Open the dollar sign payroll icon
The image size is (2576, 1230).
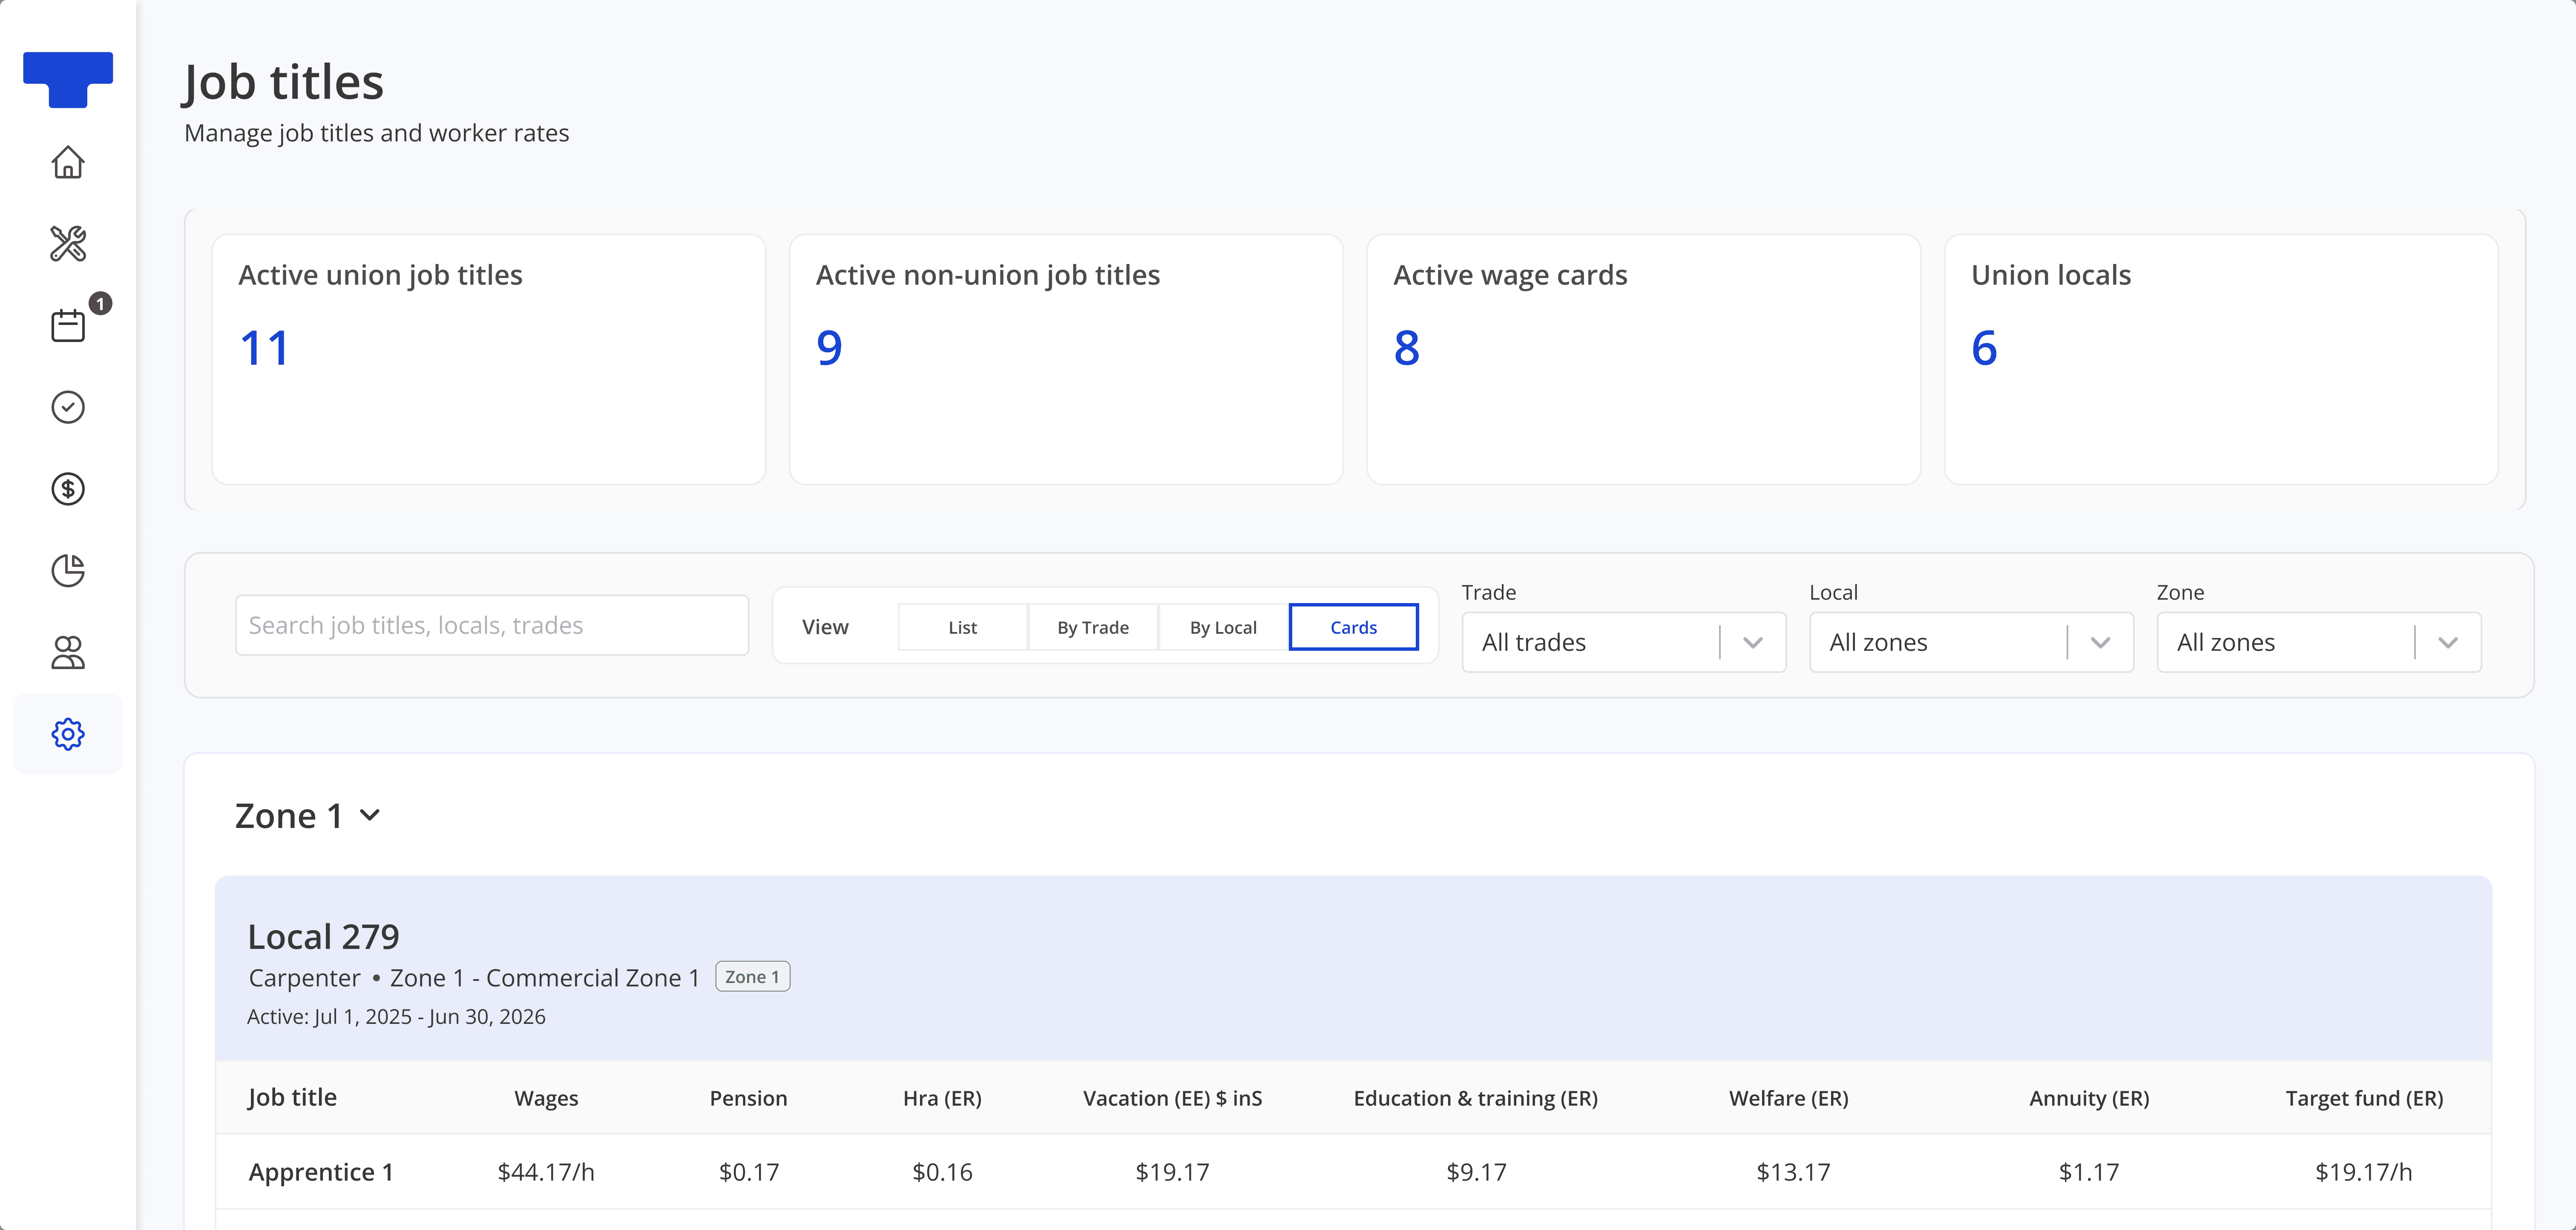(68, 489)
